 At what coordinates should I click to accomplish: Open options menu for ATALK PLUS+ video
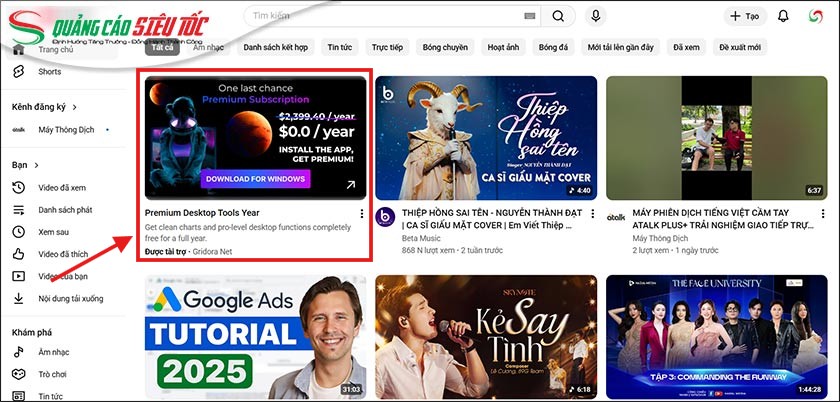(823, 214)
